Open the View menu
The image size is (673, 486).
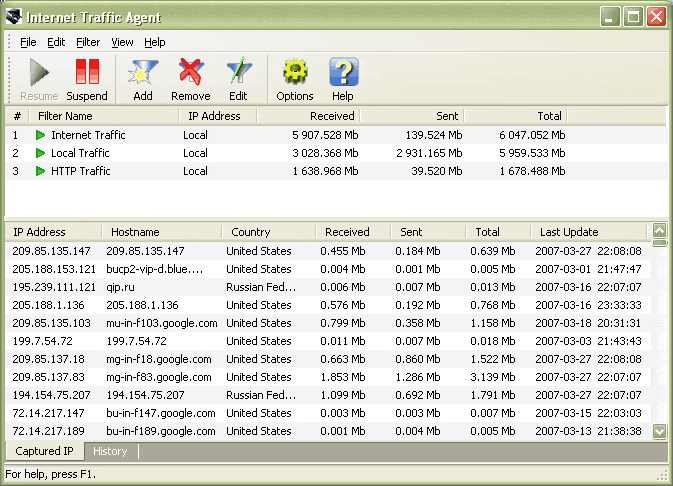122,42
